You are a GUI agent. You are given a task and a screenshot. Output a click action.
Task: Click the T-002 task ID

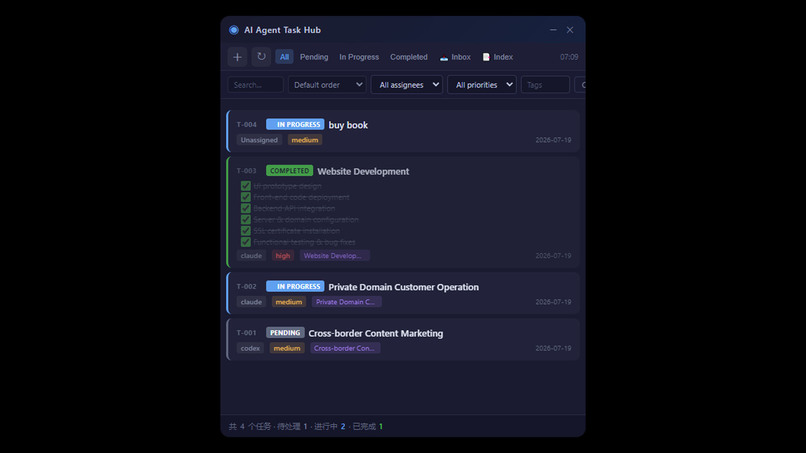(x=246, y=286)
